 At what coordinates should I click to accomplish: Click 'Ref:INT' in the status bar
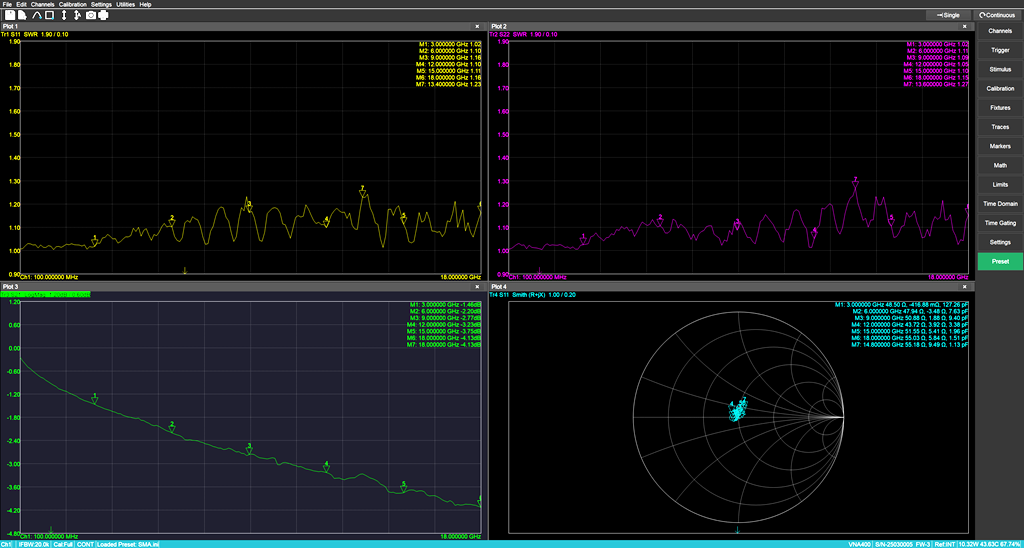[944, 544]
